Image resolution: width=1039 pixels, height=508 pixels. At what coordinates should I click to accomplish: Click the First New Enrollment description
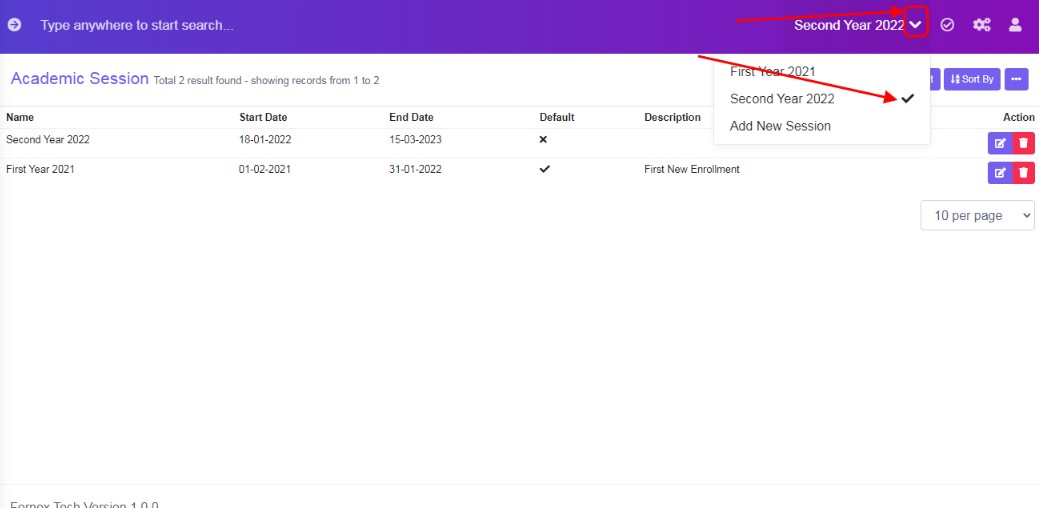(x=692, y=169)
